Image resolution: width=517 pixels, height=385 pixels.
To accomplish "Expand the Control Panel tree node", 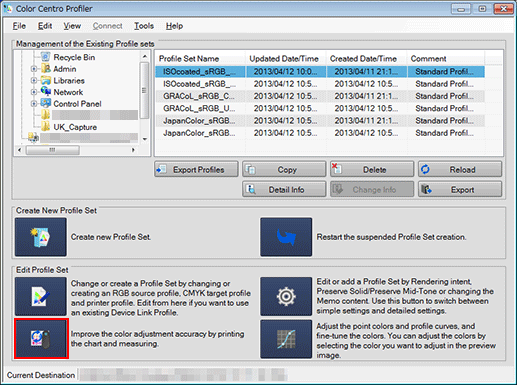I will tap(34, 104).
